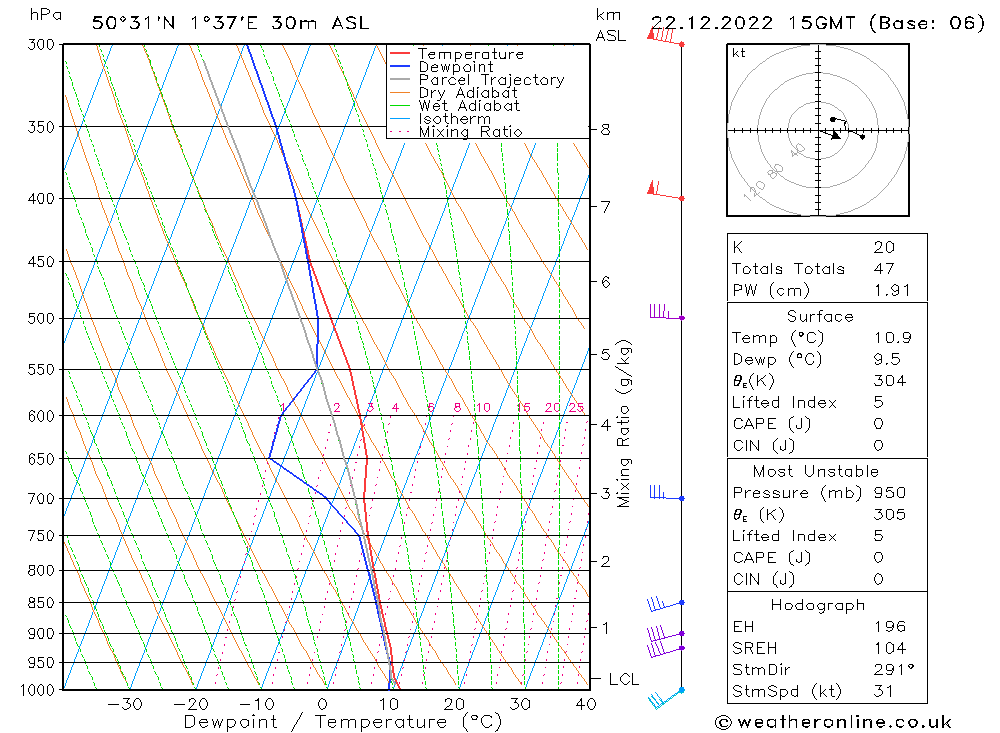Screen dimensions: 1000x733
Task: Click 'CIN (J)' in the Most Unstable section
Action: point(763,580)
